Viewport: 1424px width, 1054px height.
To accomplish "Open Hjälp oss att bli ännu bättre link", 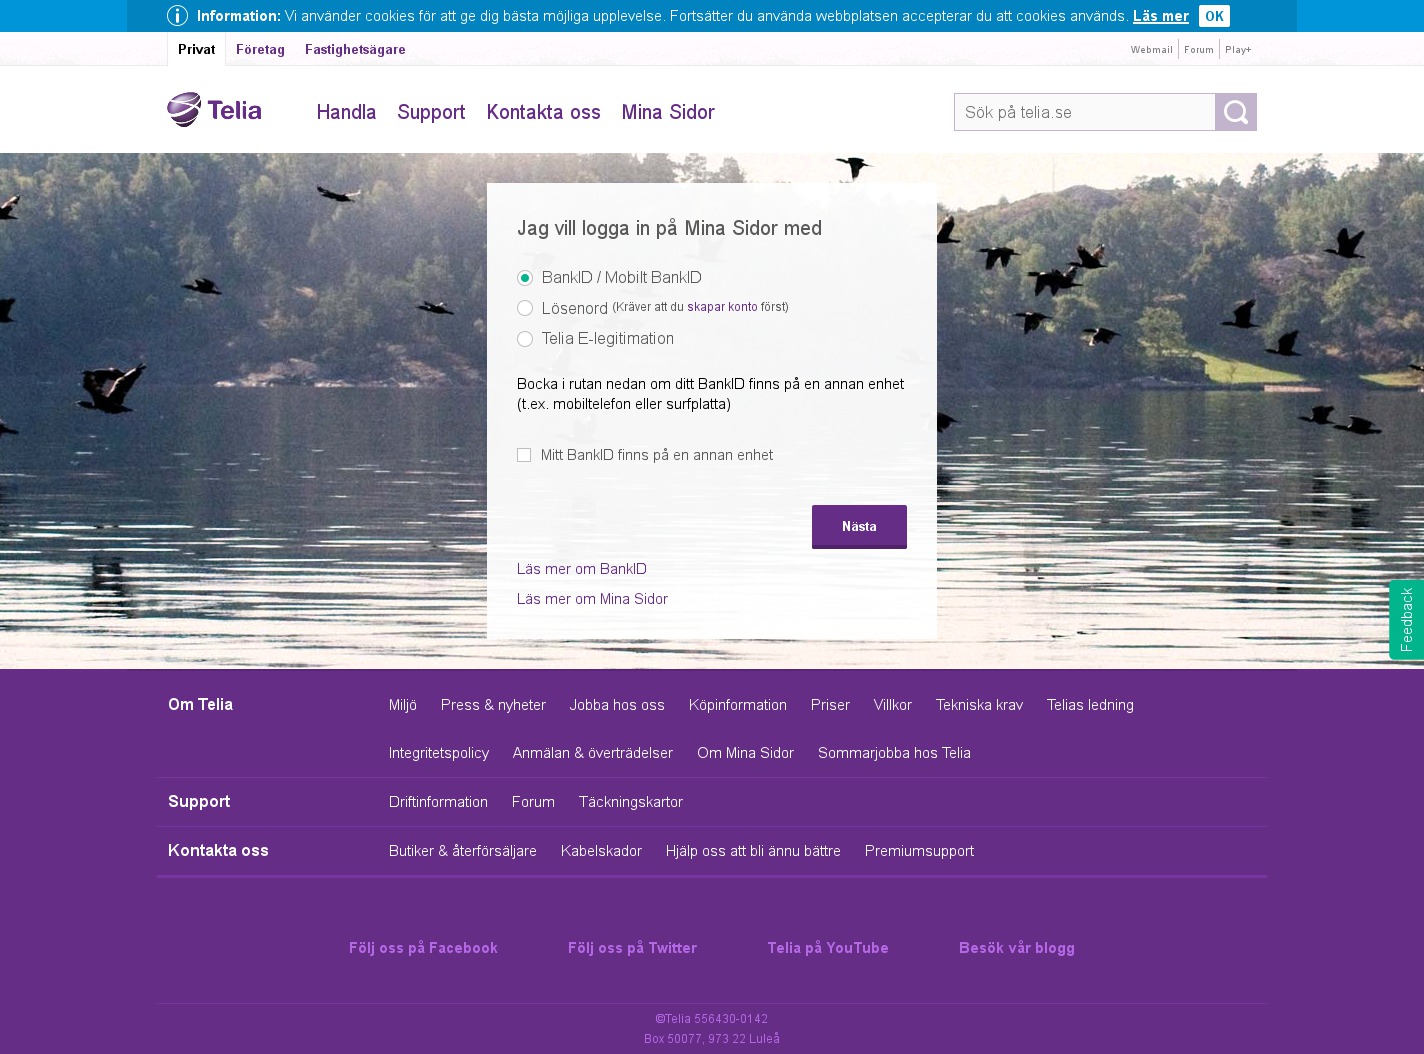I will pos(753,851).
